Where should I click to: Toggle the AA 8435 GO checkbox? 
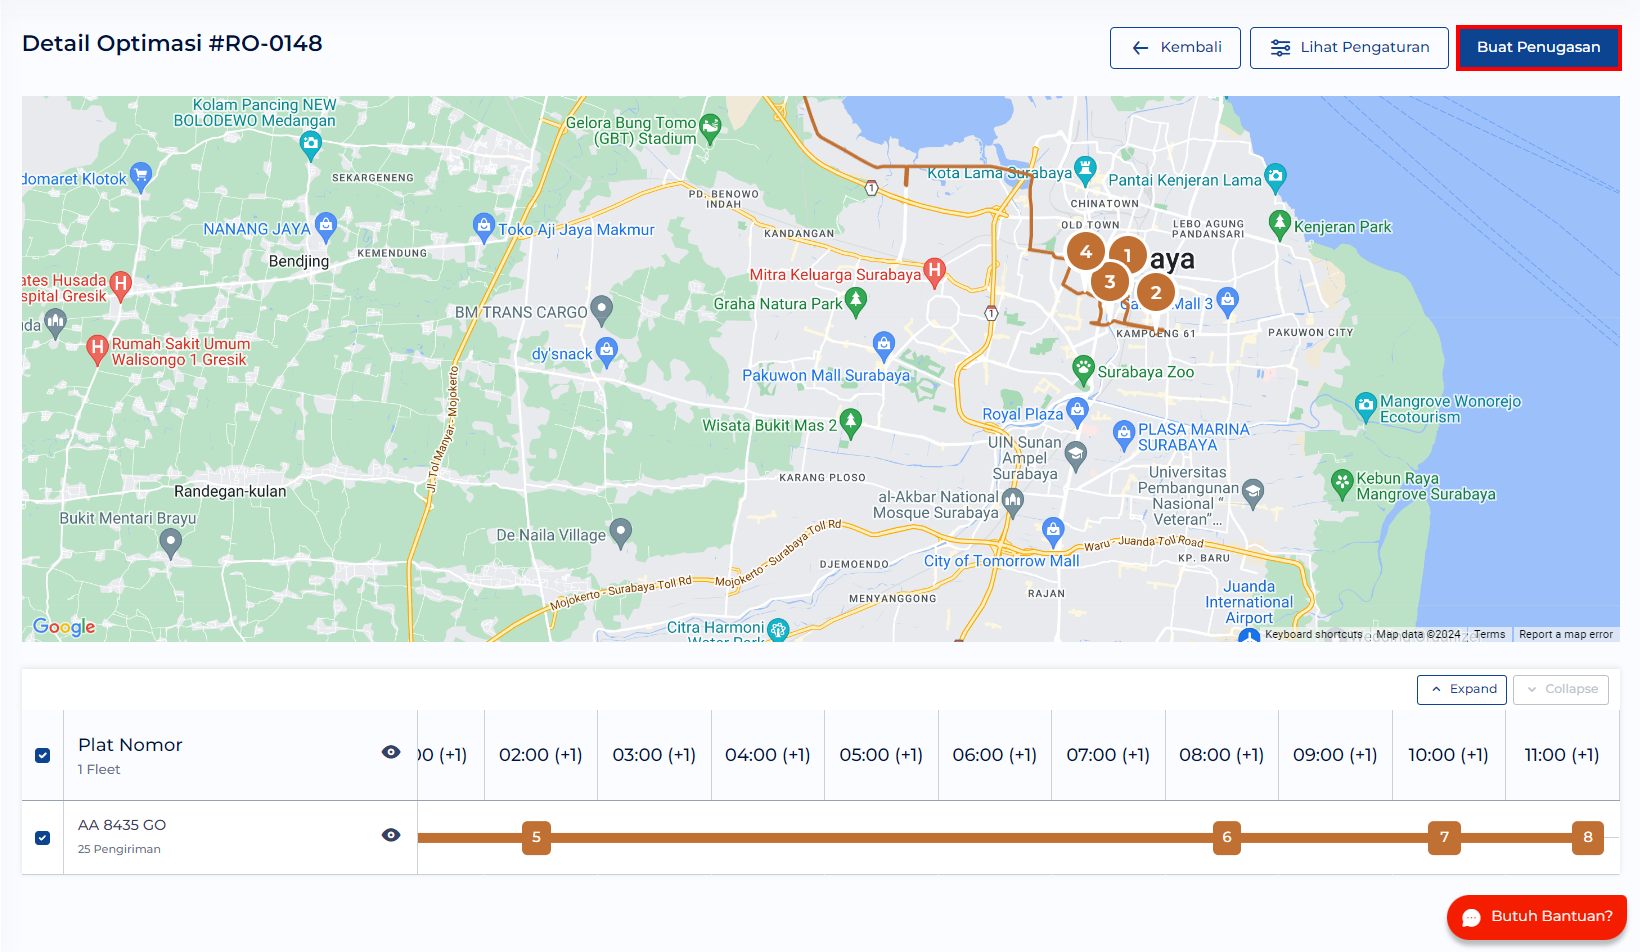point(42,838)
